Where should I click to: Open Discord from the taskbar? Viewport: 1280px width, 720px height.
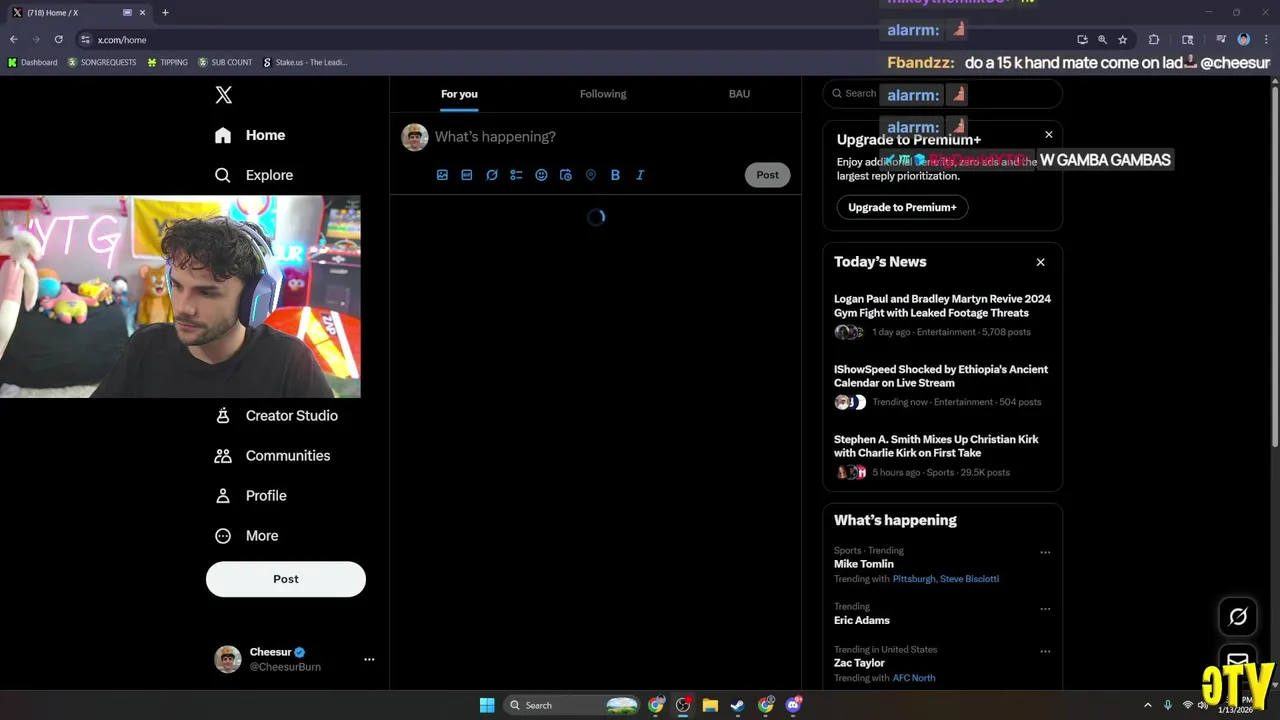[x=793, y=705]
